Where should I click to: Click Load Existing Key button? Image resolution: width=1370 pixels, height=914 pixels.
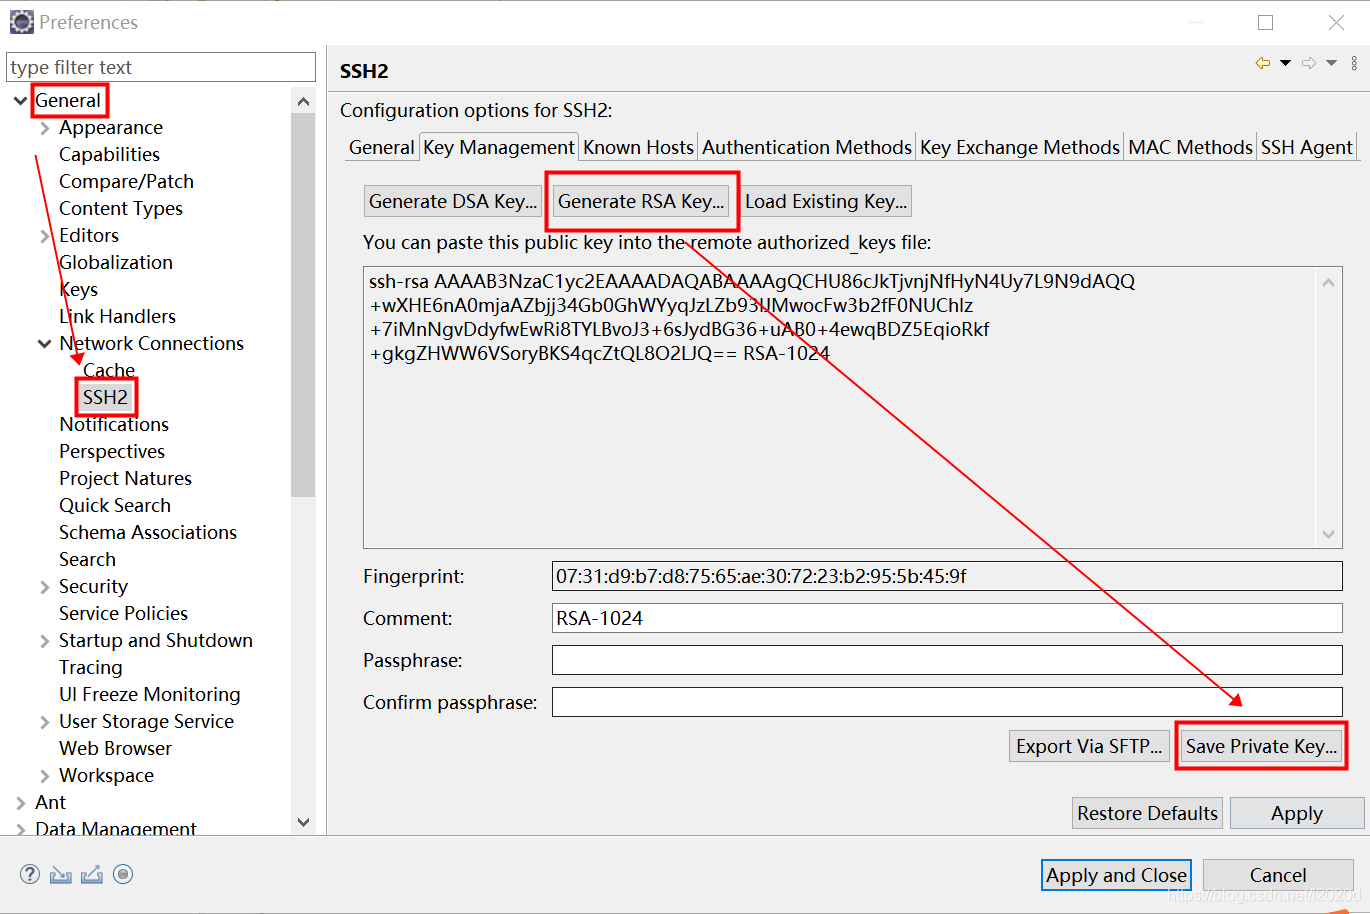click(x=826, y=201)
